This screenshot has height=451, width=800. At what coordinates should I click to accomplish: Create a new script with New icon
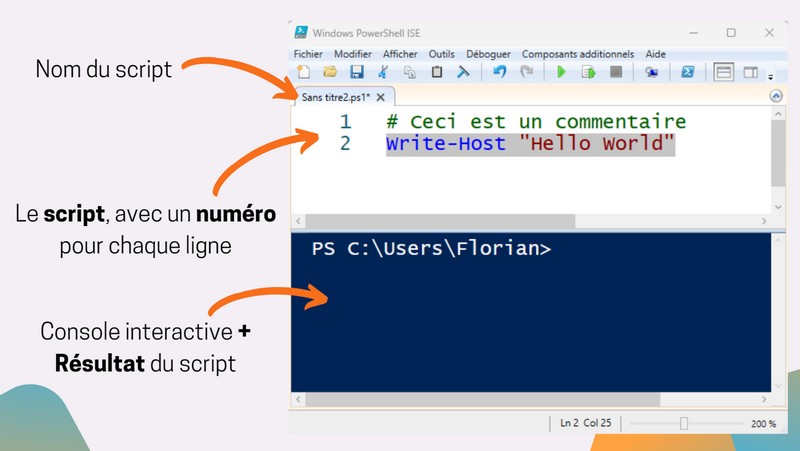tap(304, 72)
